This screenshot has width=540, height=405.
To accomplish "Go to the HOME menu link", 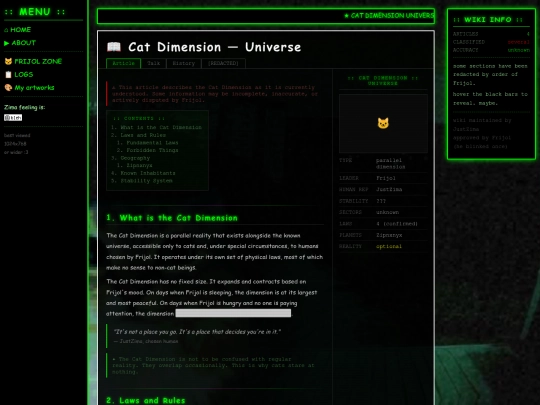I will click(x=17, y=30).
